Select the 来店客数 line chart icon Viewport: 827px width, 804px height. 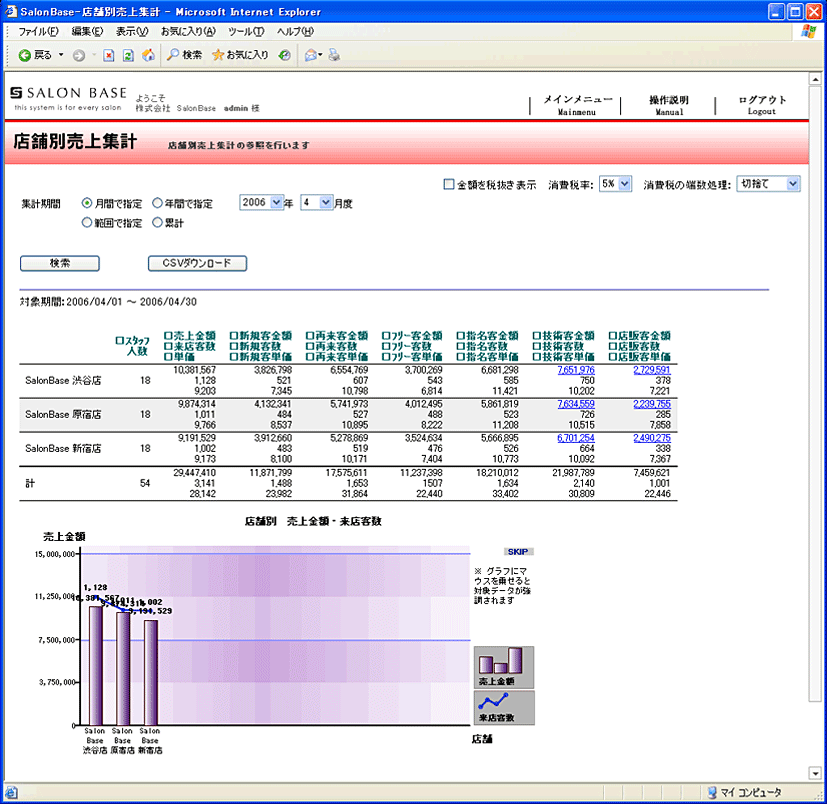coord(504,707)
